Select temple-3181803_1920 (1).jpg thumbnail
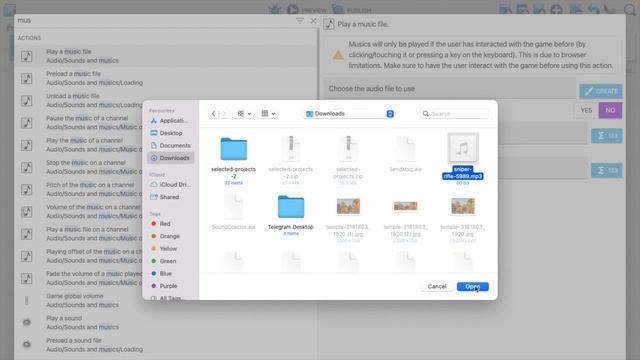Image resolution: width=640 pixels, height=360 pixels. 348,207
